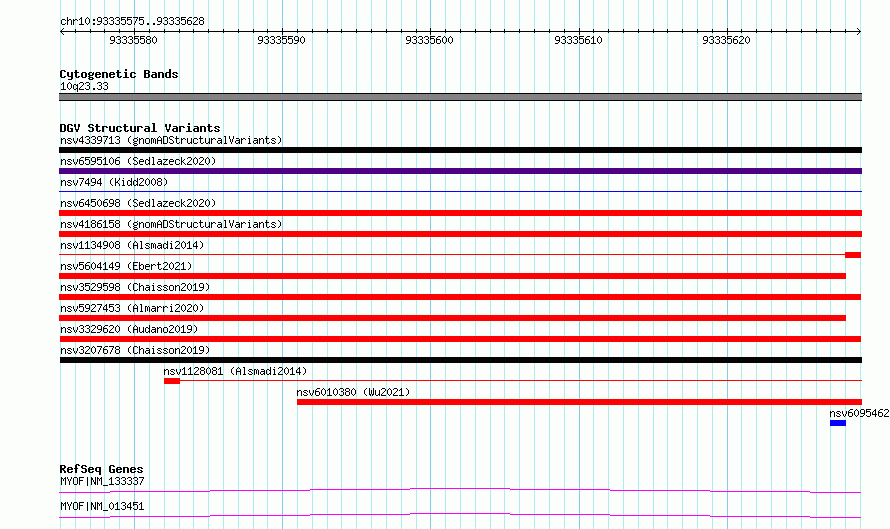Select the nsv1134908 (Alsmadi2014) label
Screen dimensions: 890x529
[132, 245]
